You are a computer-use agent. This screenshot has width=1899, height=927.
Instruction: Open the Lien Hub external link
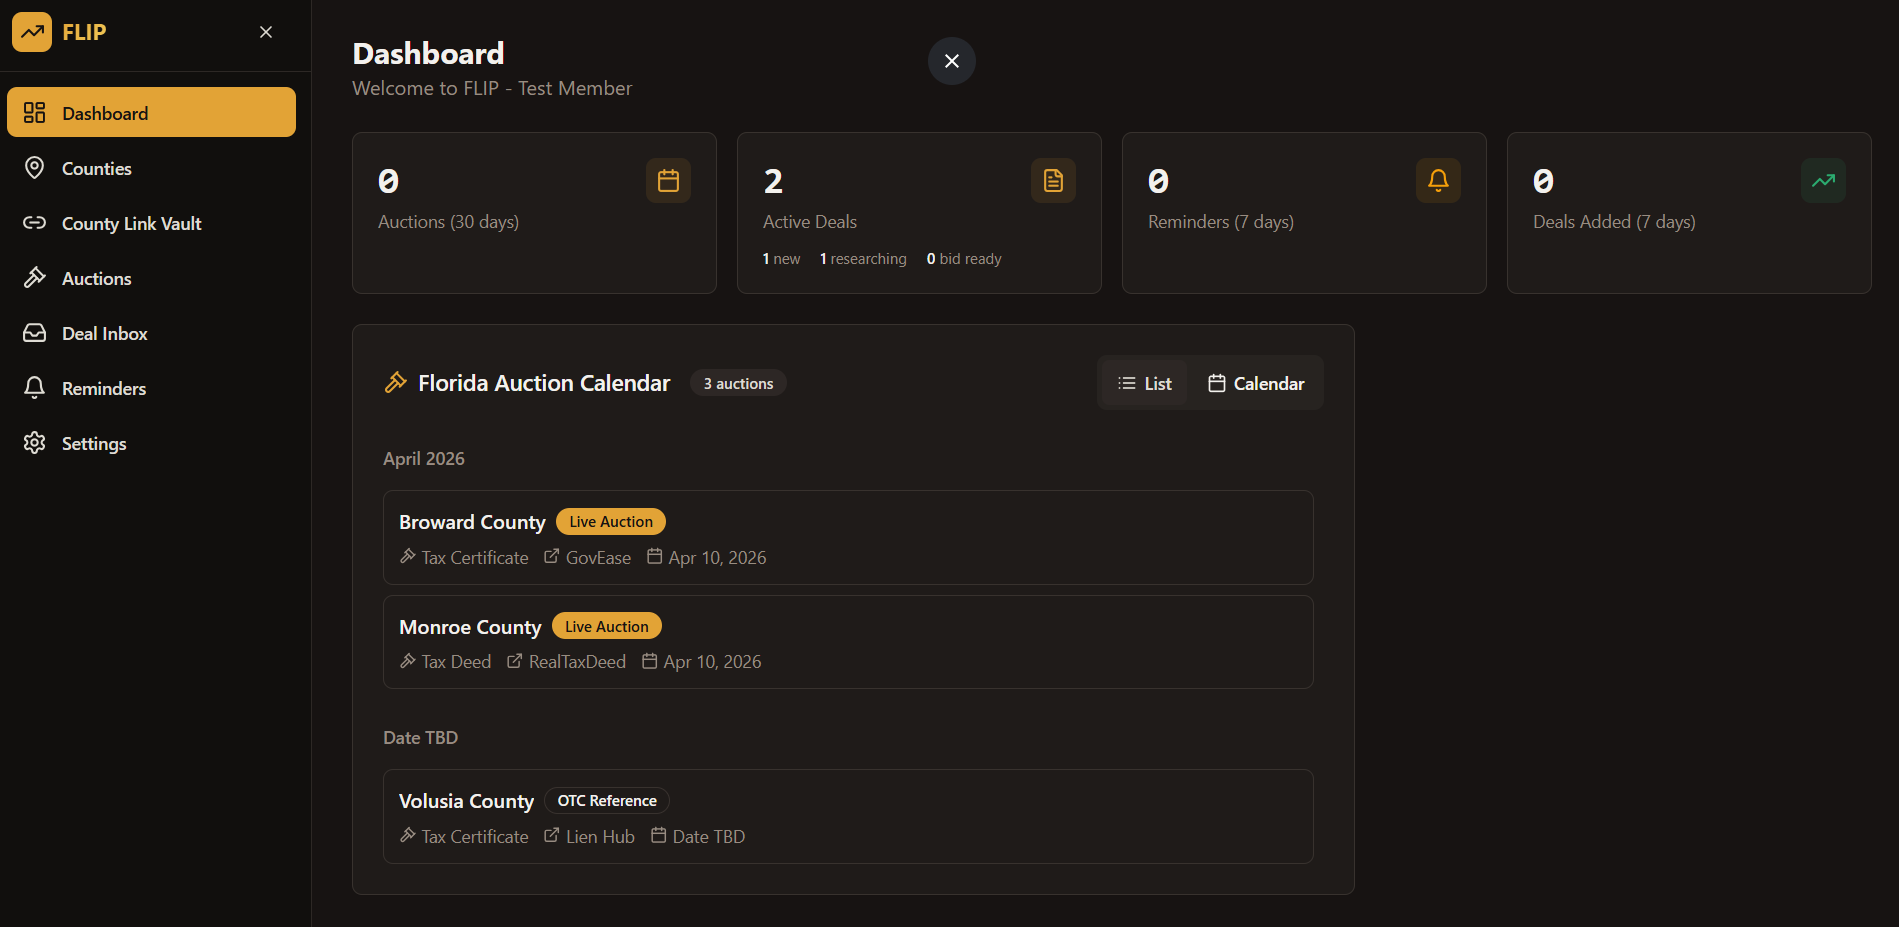pyautogui.click(x=589, y=836)
